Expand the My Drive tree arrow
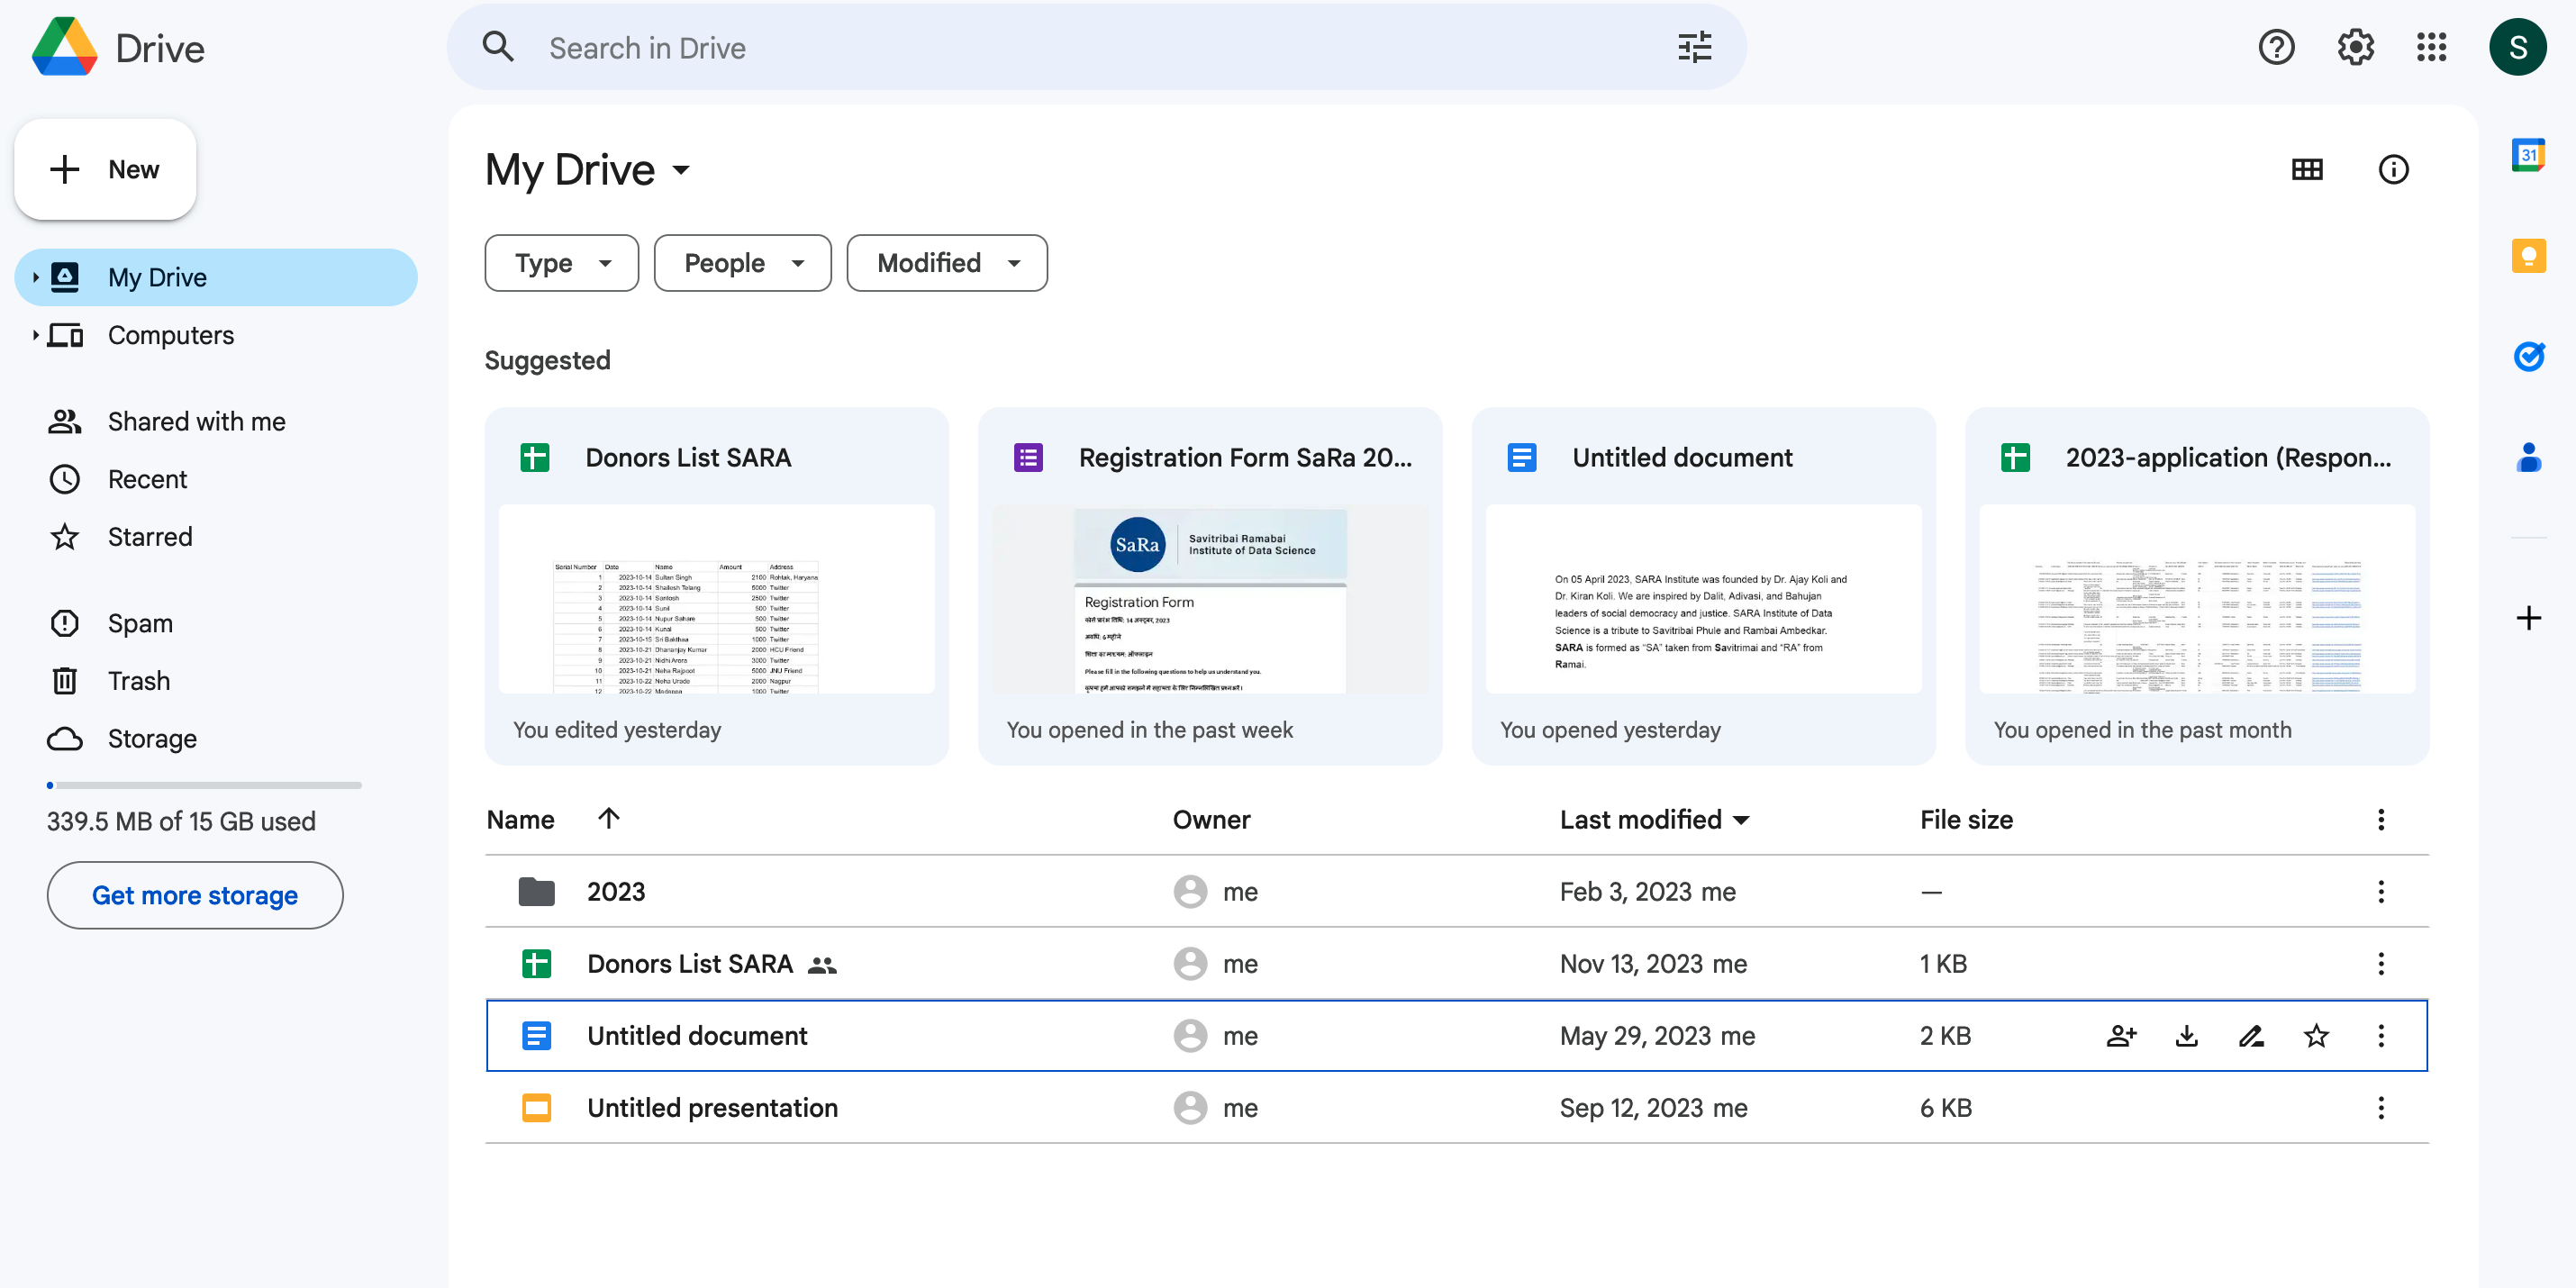Screen dimensions: 2576x1288 35,277
